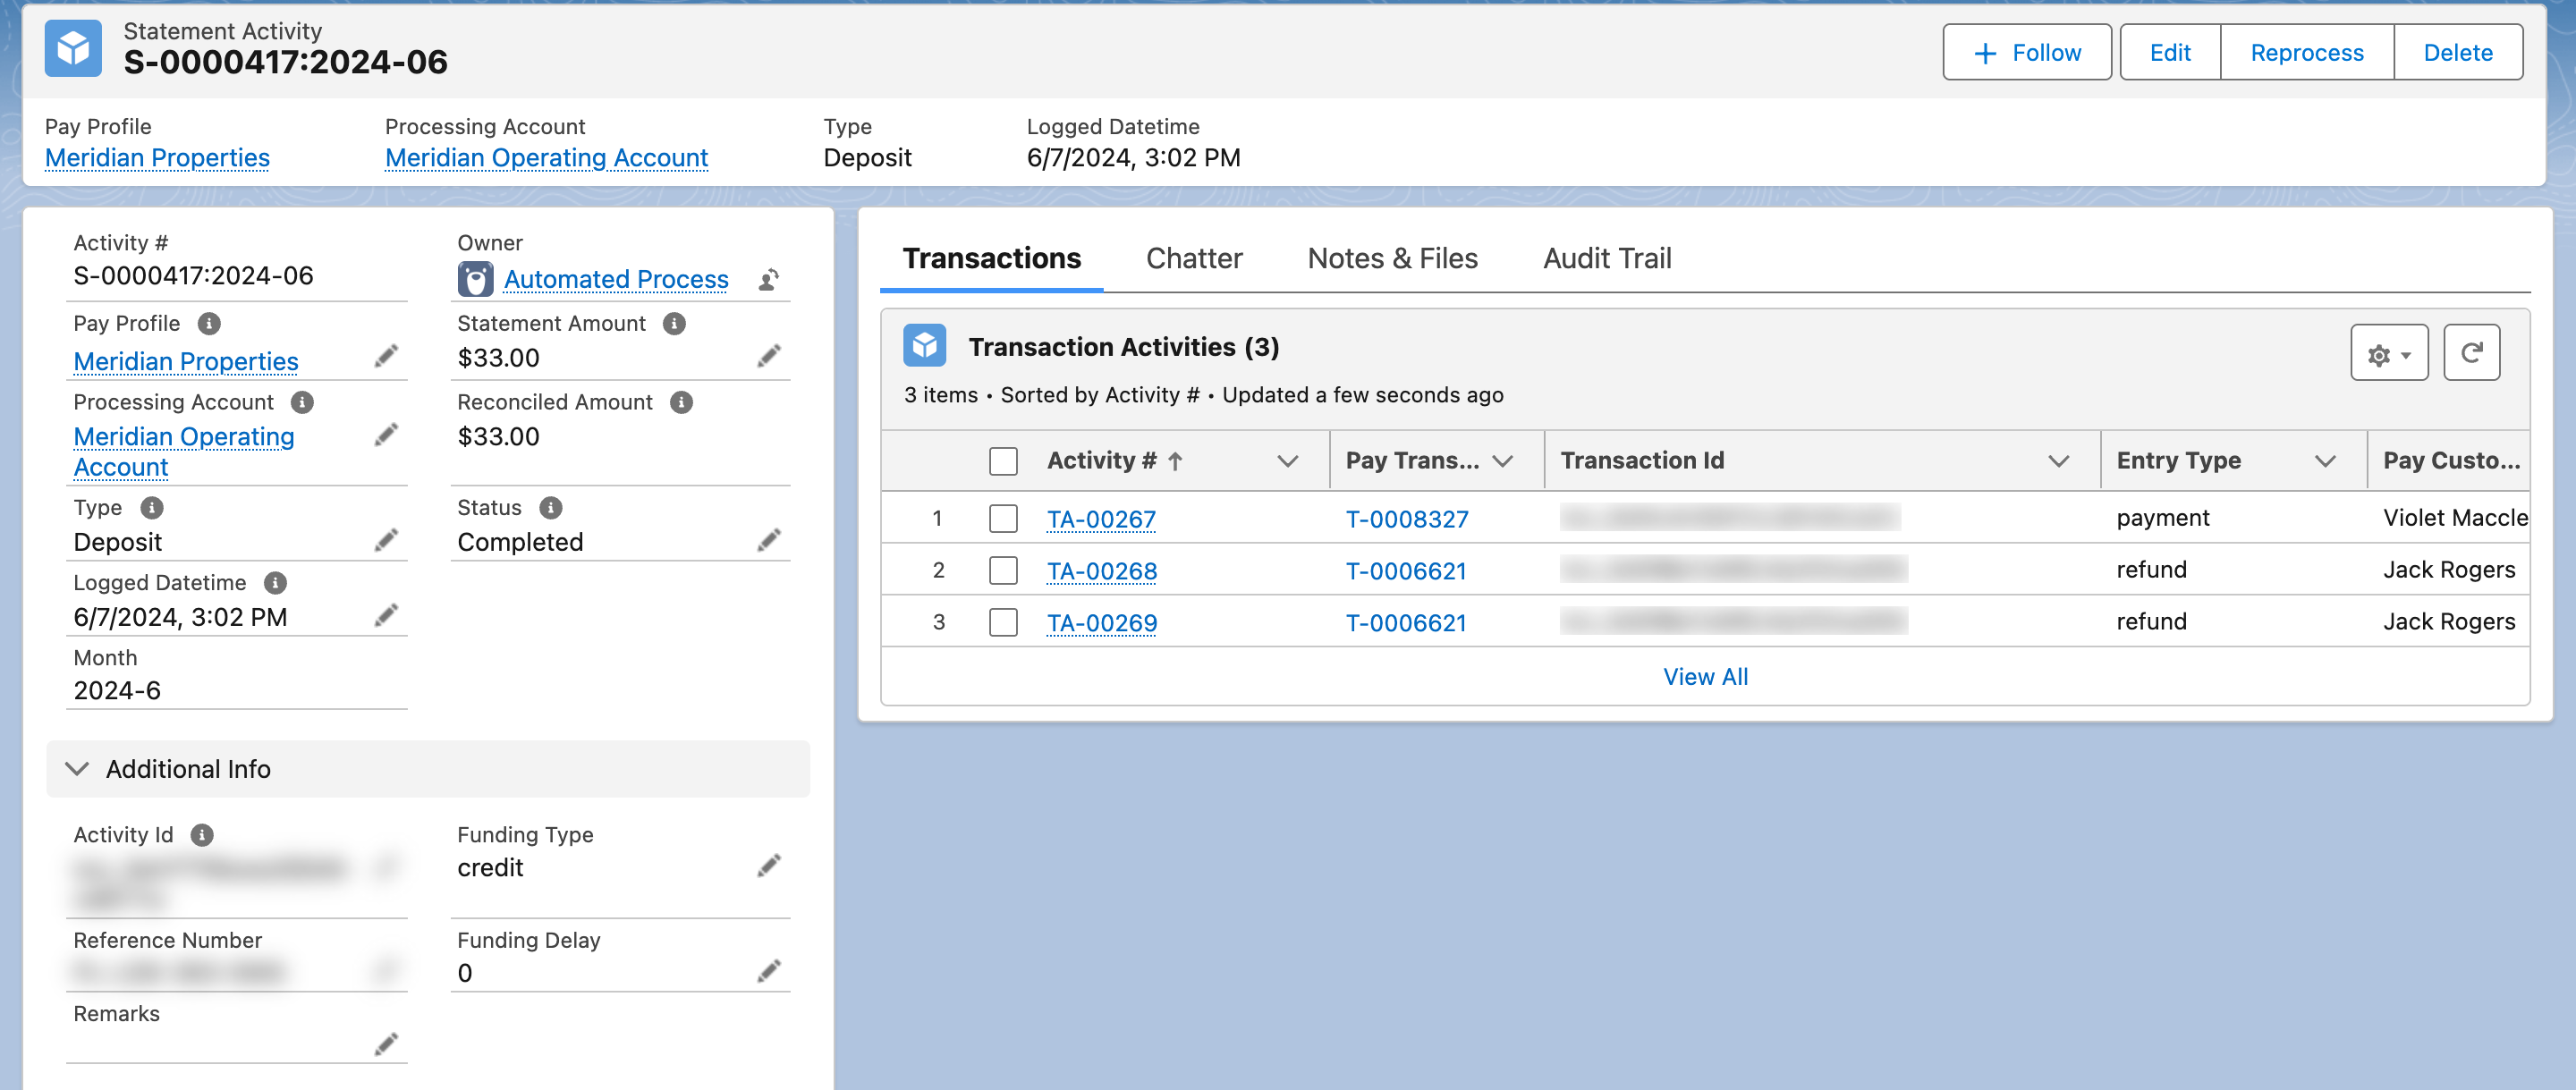
Task: Edit Statement Amount with its pencil icon
Action: [x=769, y=357]
